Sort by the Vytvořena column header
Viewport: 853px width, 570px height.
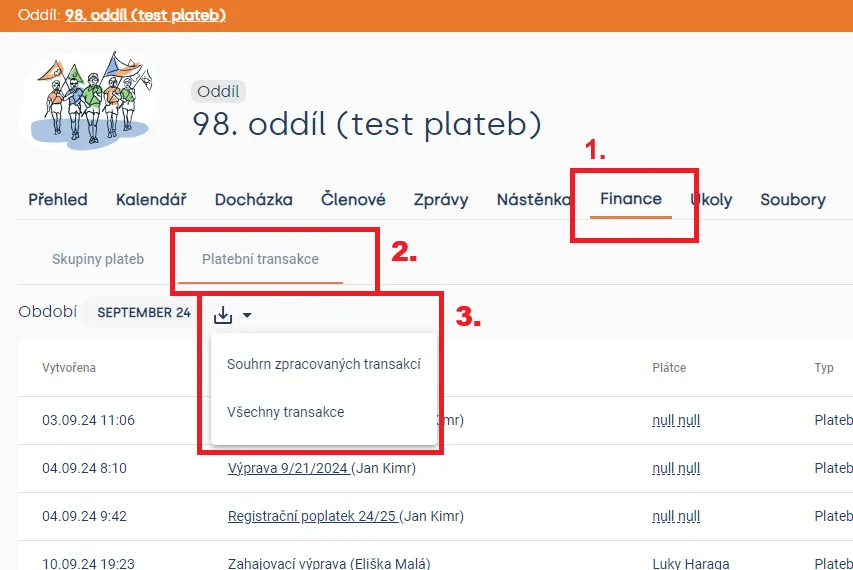pos(69,368)
